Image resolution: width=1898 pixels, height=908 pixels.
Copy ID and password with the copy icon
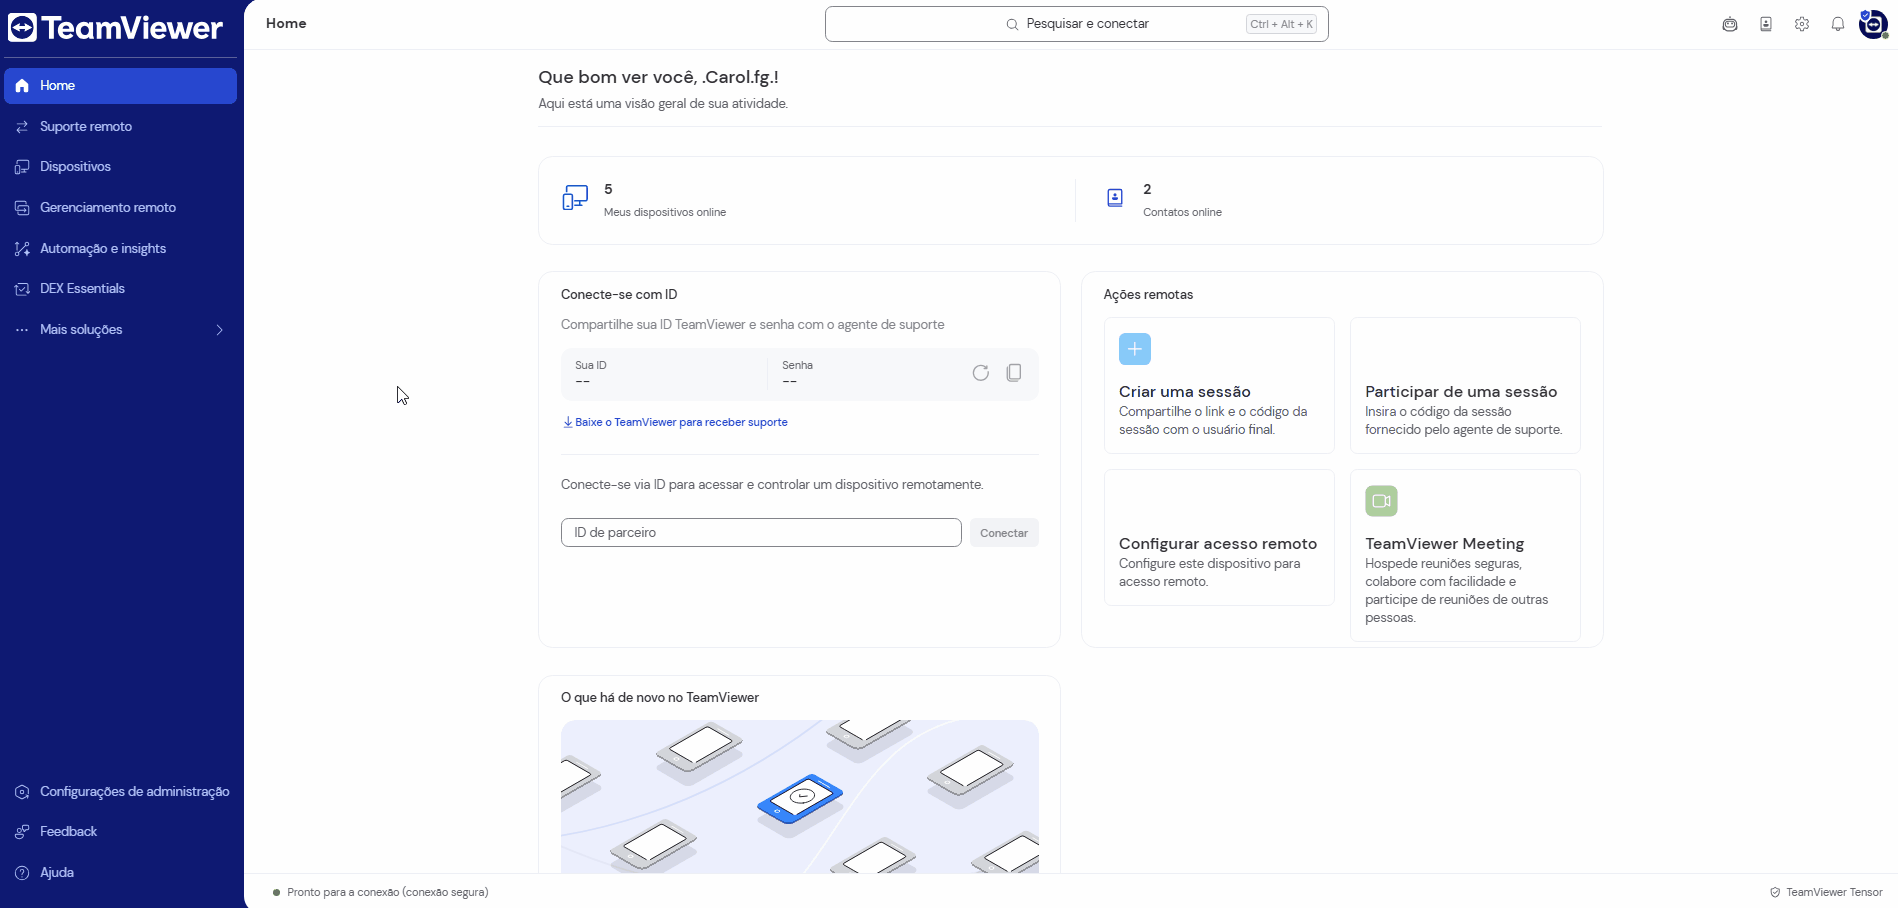tap(1014, 373)
